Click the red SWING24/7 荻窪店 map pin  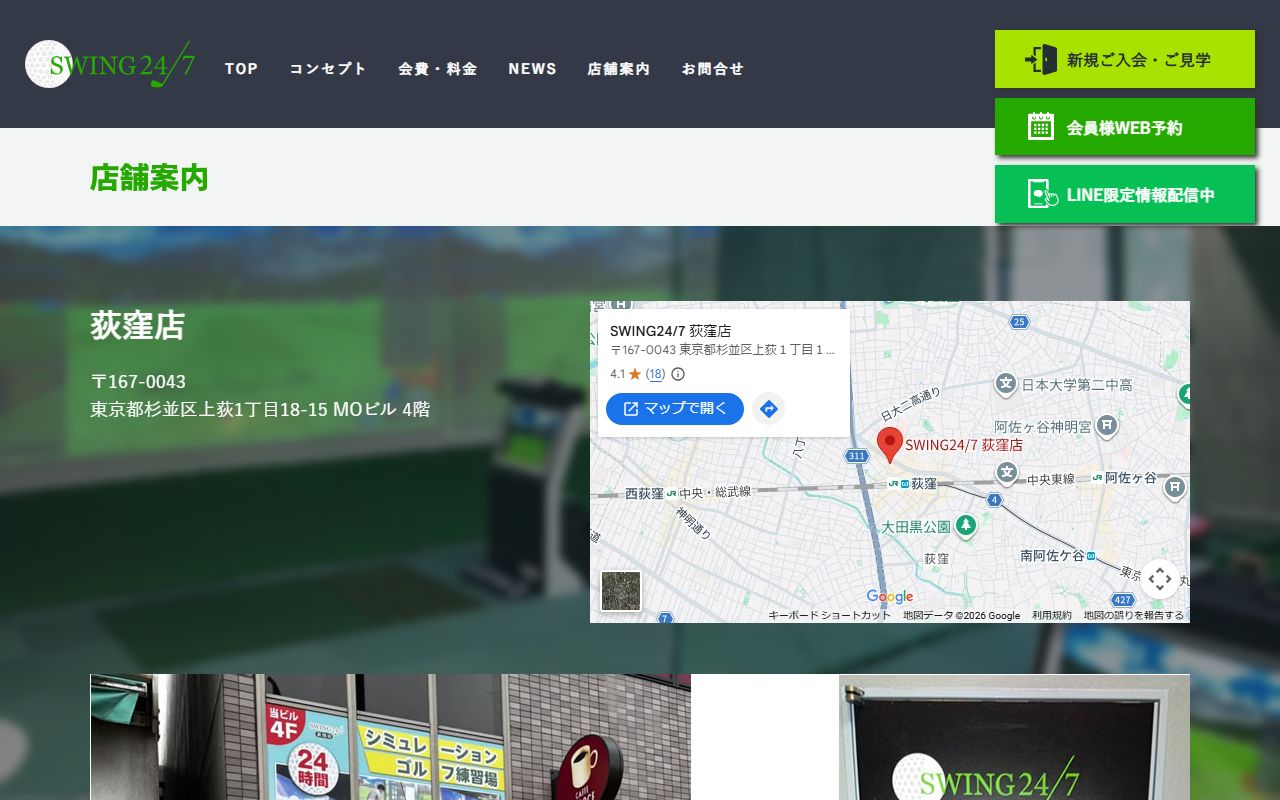tap(890, 444)
